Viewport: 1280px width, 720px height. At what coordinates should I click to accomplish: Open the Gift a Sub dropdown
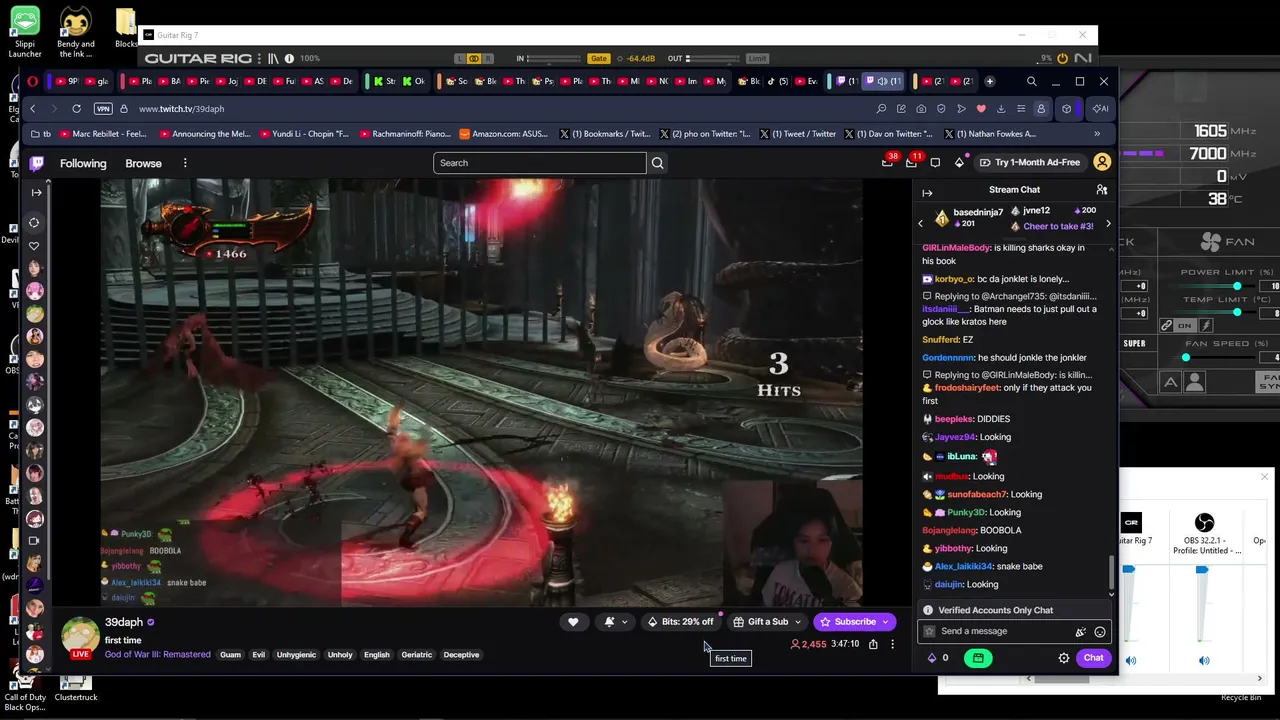coord(766,622)
